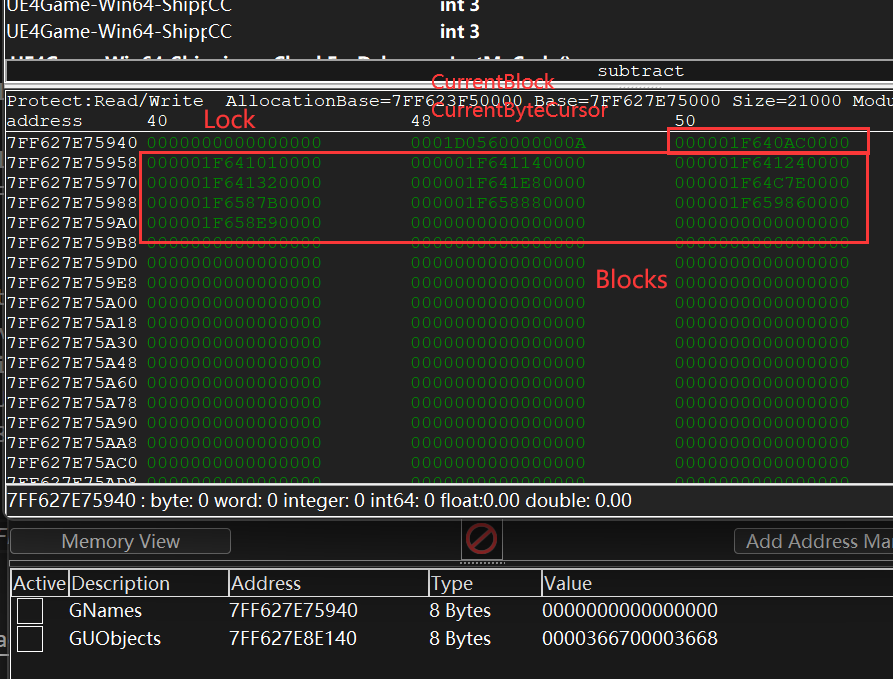Image resolution: width=893 pixels, height=679 pixels.
Task: Click the red delete-all-addresses icon
Action: pyautogui.click(x=481, y=540)
